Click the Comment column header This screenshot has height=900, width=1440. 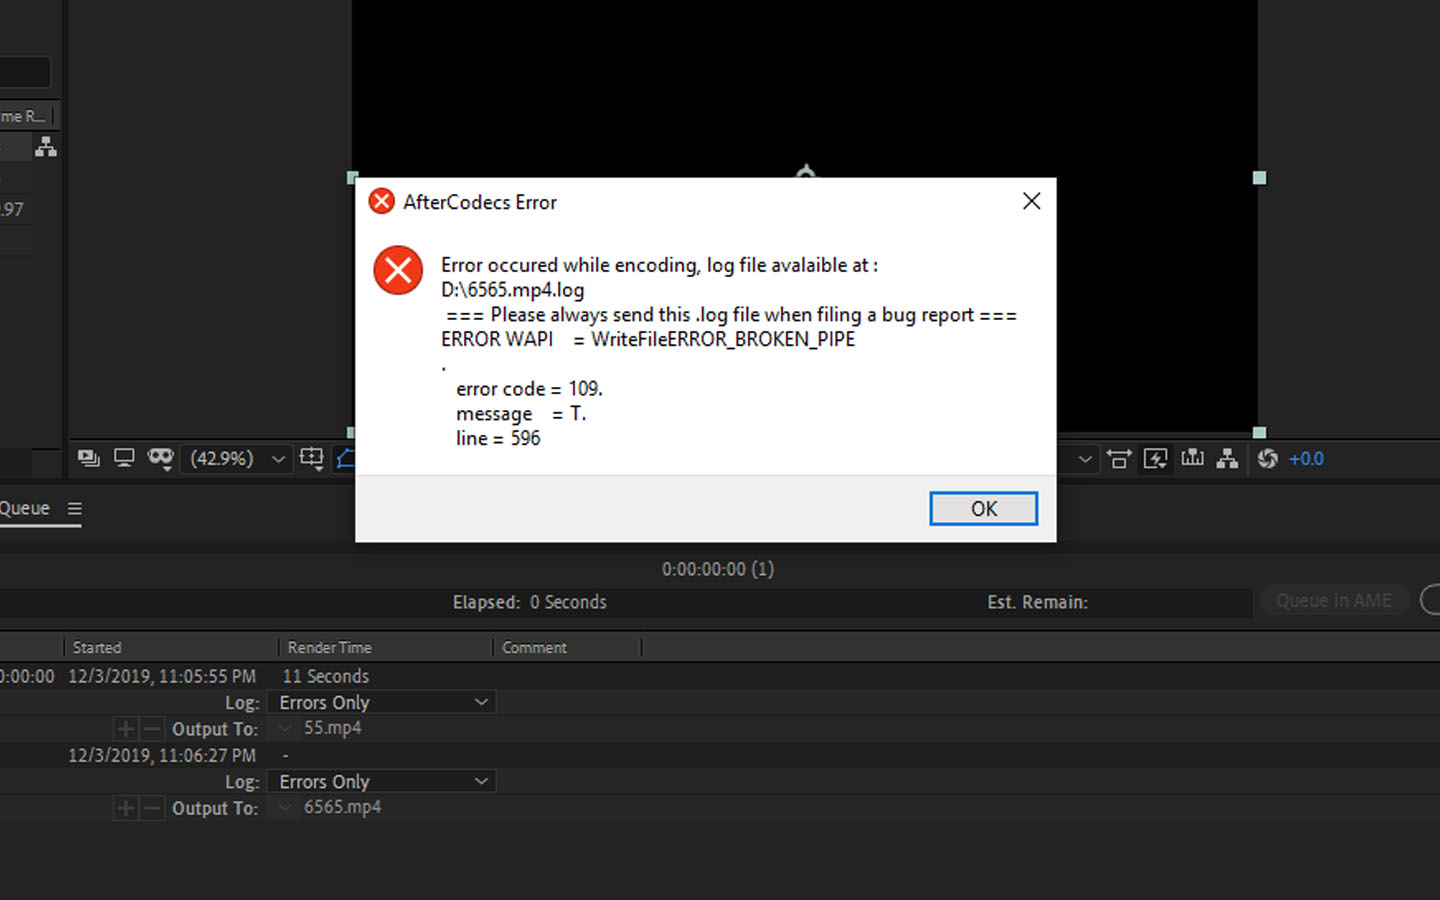point(534,647)
